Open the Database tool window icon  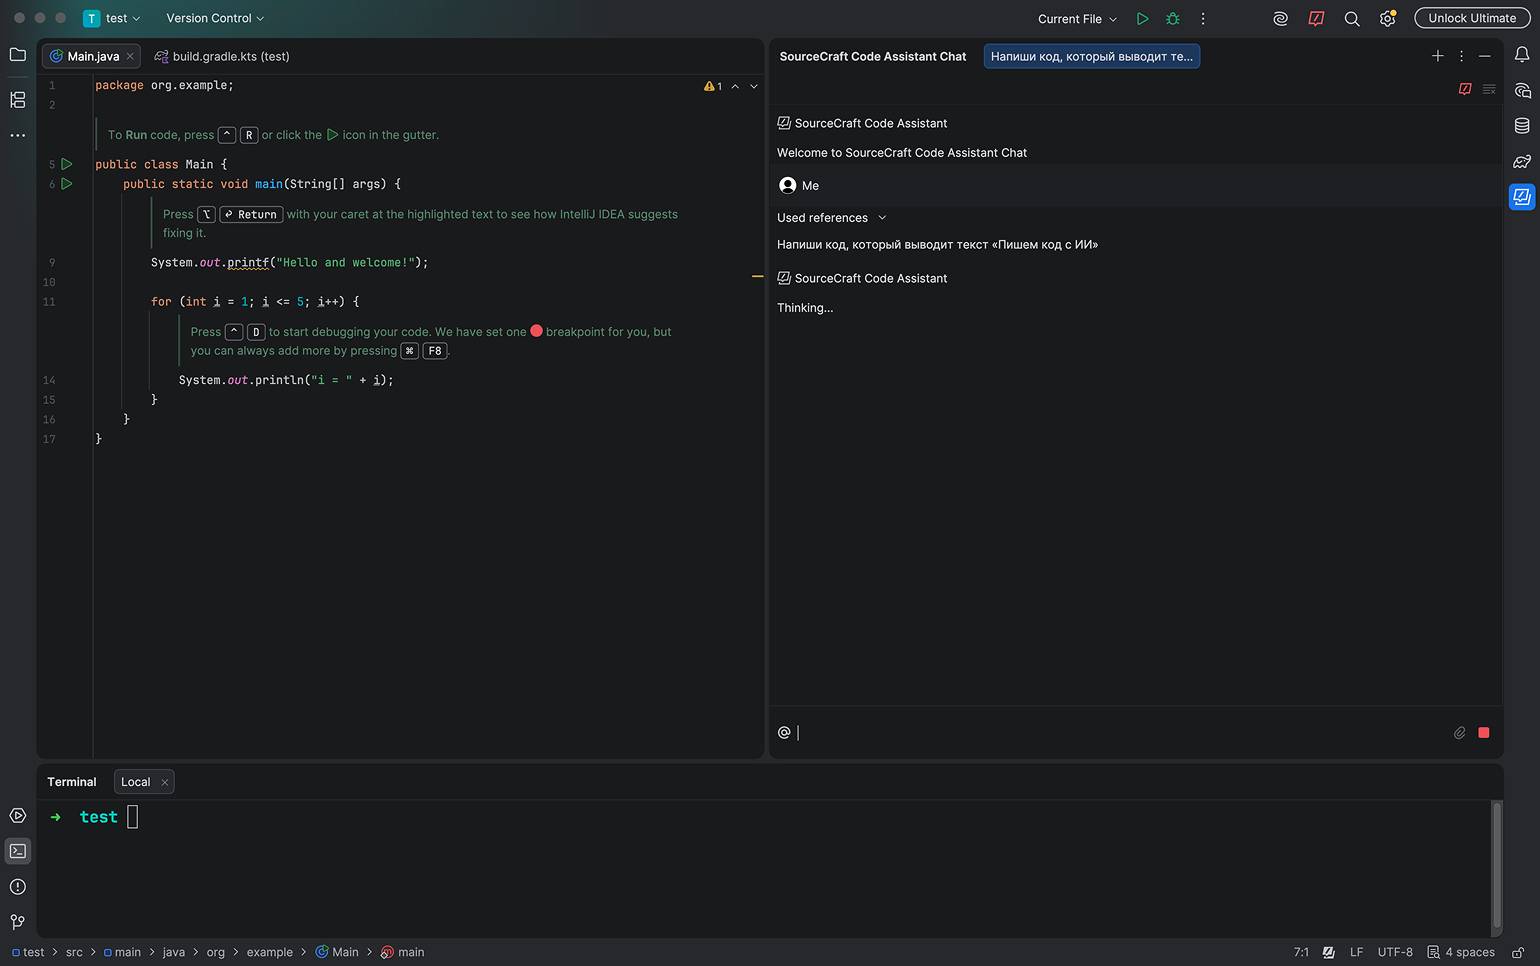click(x=1522, y=126)
